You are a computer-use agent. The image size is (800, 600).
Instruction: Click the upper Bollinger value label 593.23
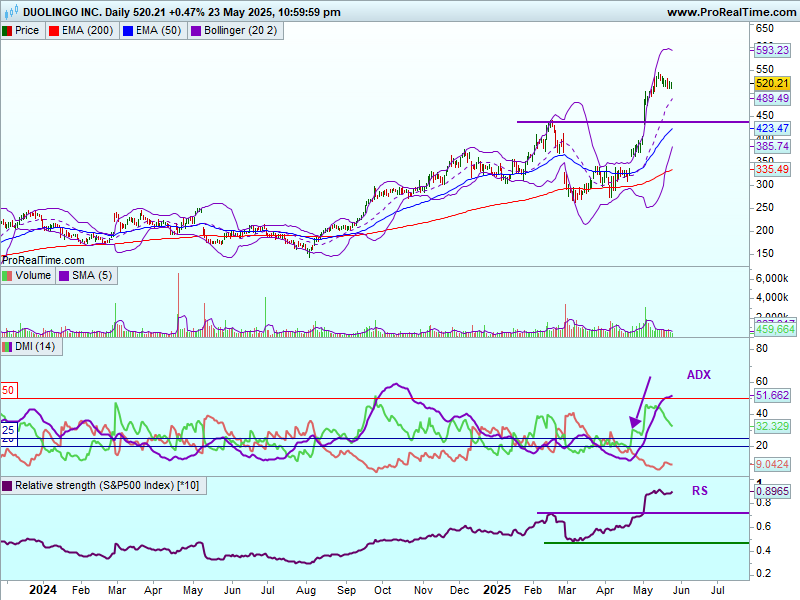pos(771,50)
